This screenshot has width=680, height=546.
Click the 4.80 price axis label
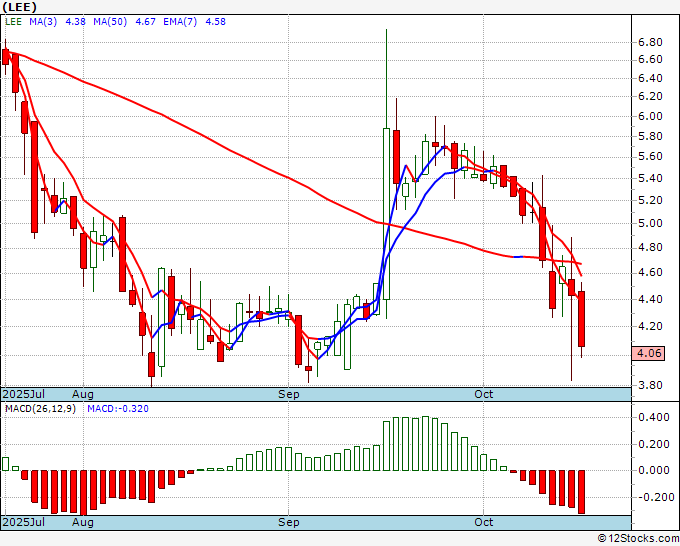650,248
